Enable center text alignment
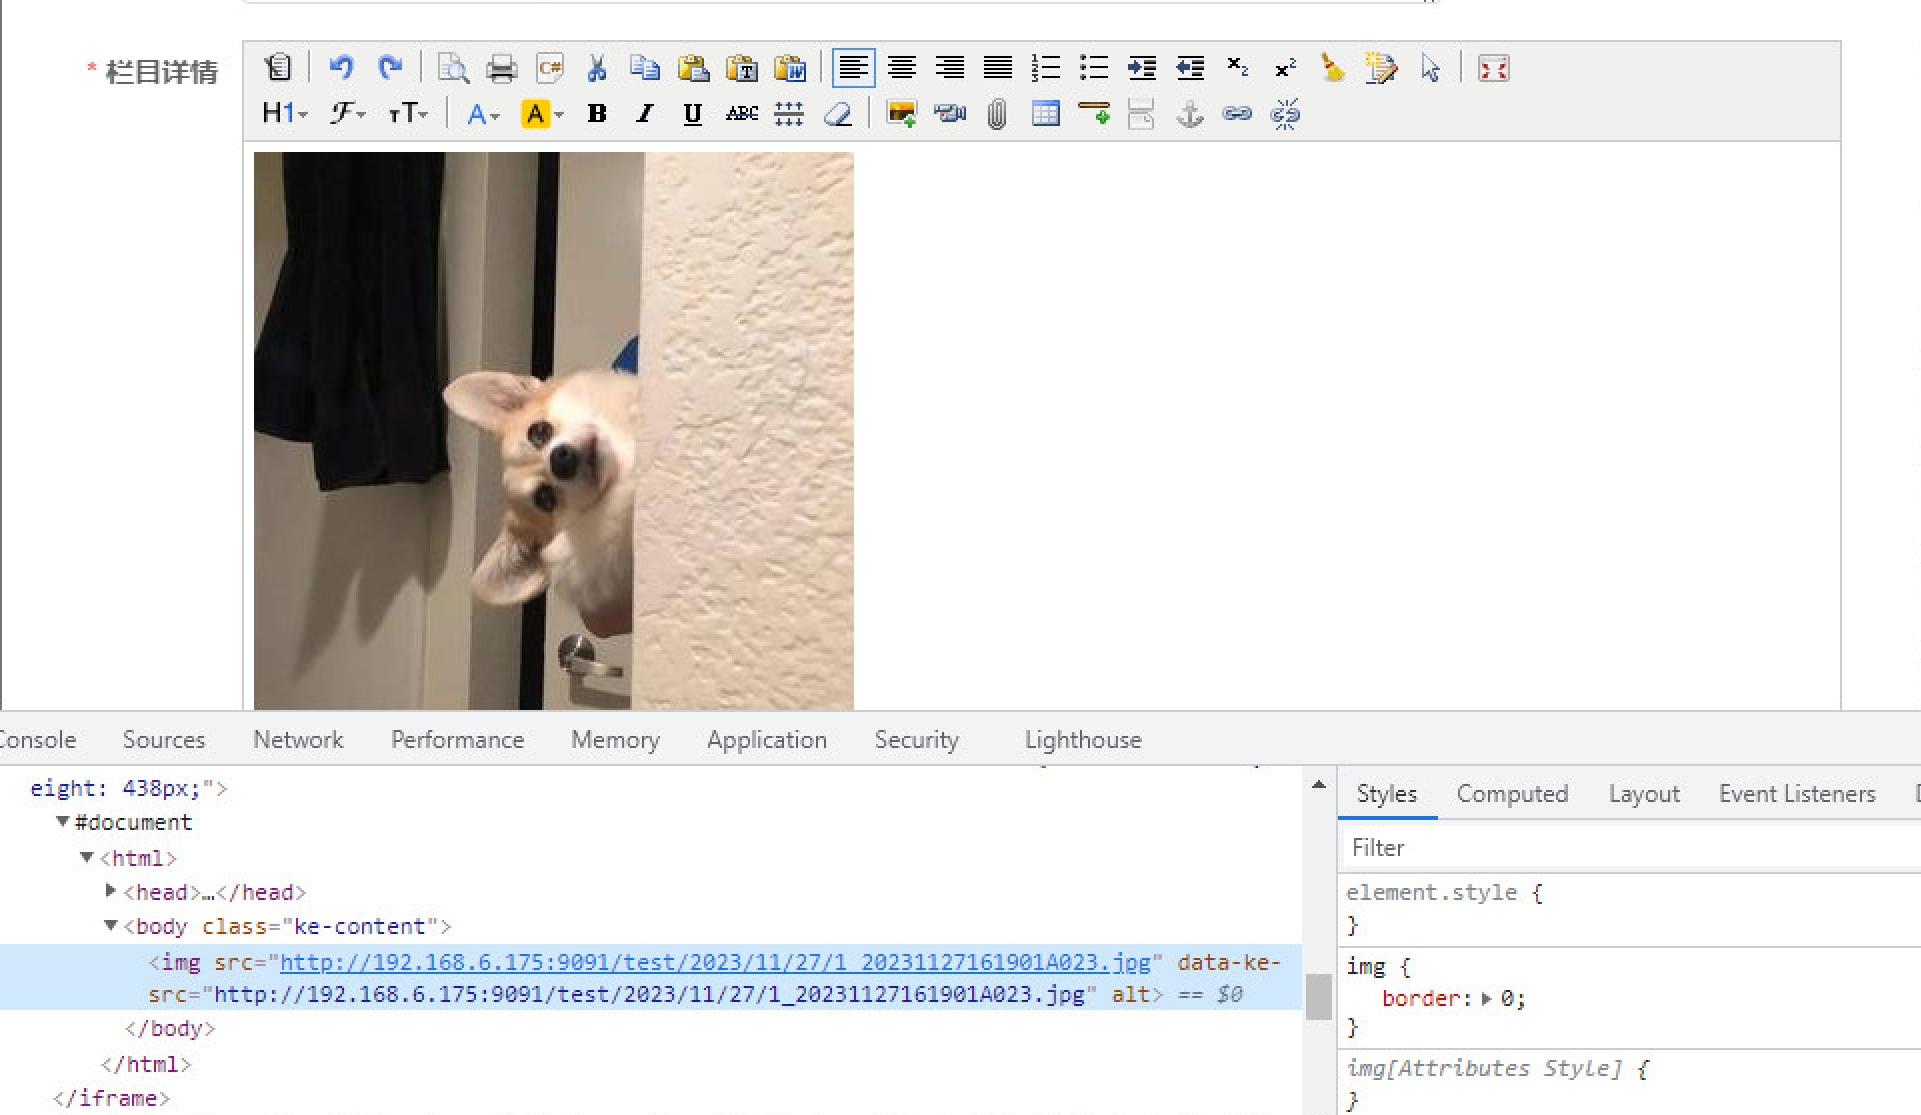Screen dimensions: 1921x1115 (x=901, y=68)
